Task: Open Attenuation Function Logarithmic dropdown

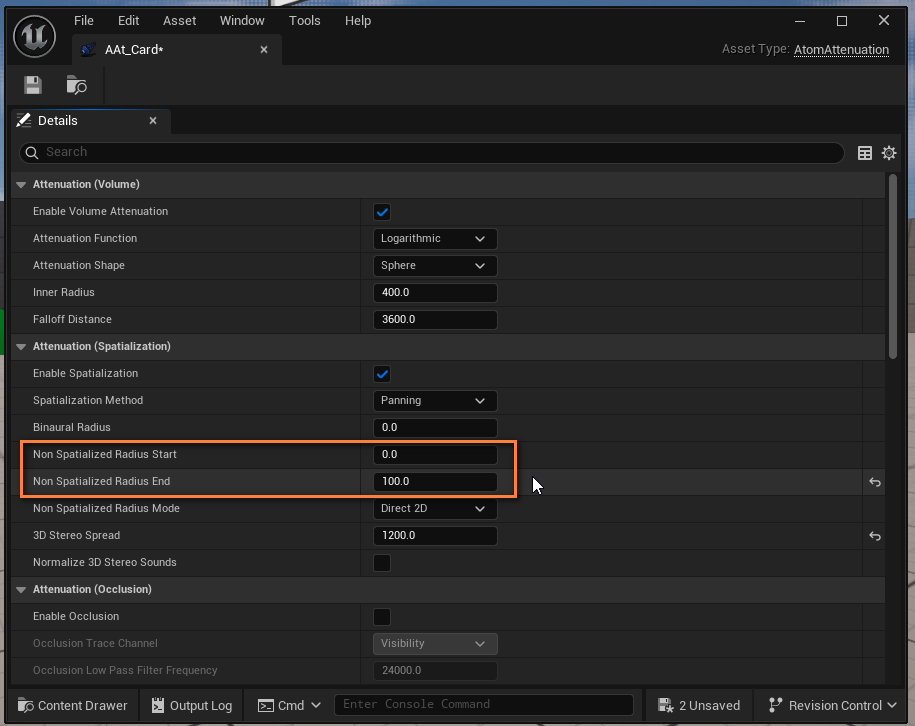Action: 435,239
